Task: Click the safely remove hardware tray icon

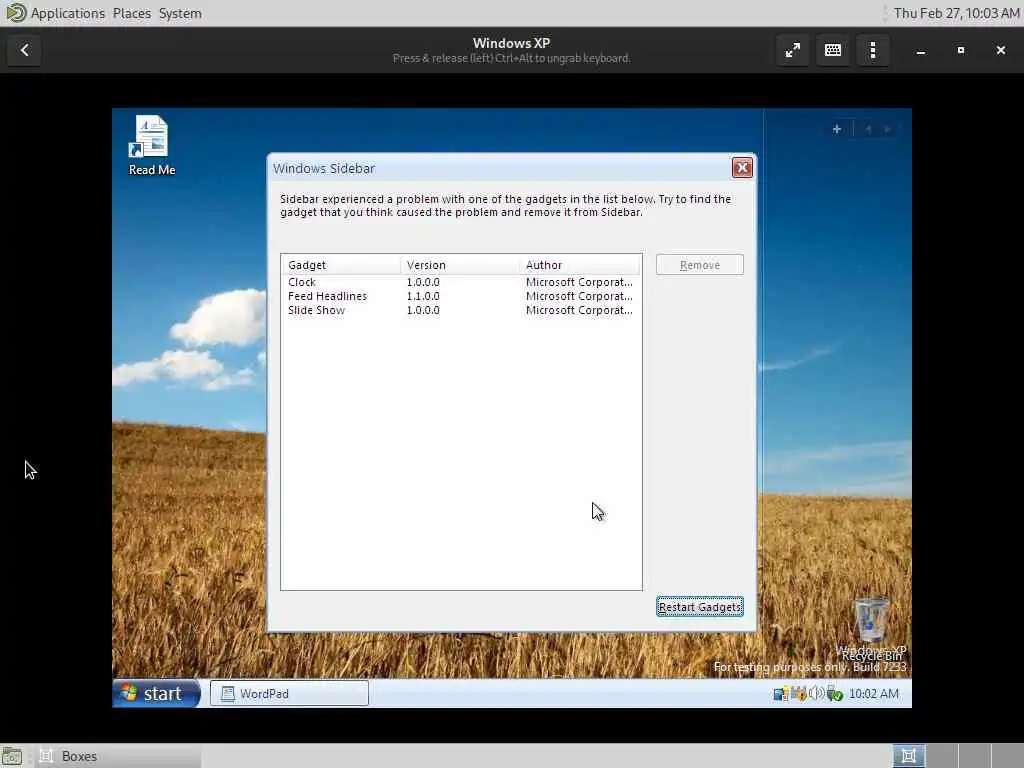Action: coord(834,694)
